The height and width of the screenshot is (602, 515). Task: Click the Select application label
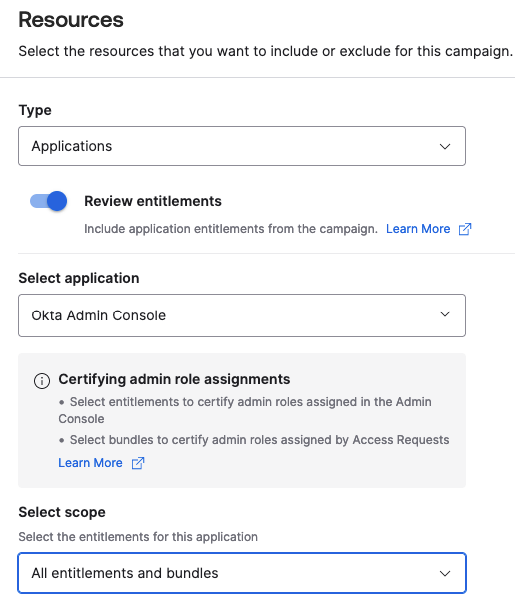tap(79, 278)
